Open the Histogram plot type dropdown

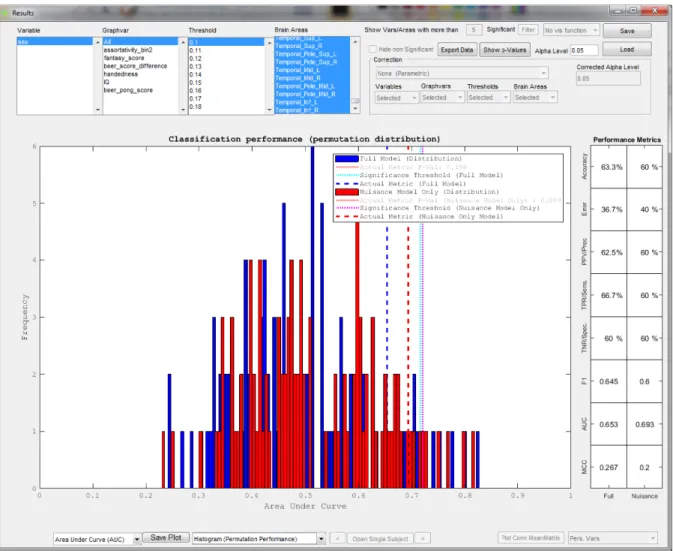pos(259,539)
